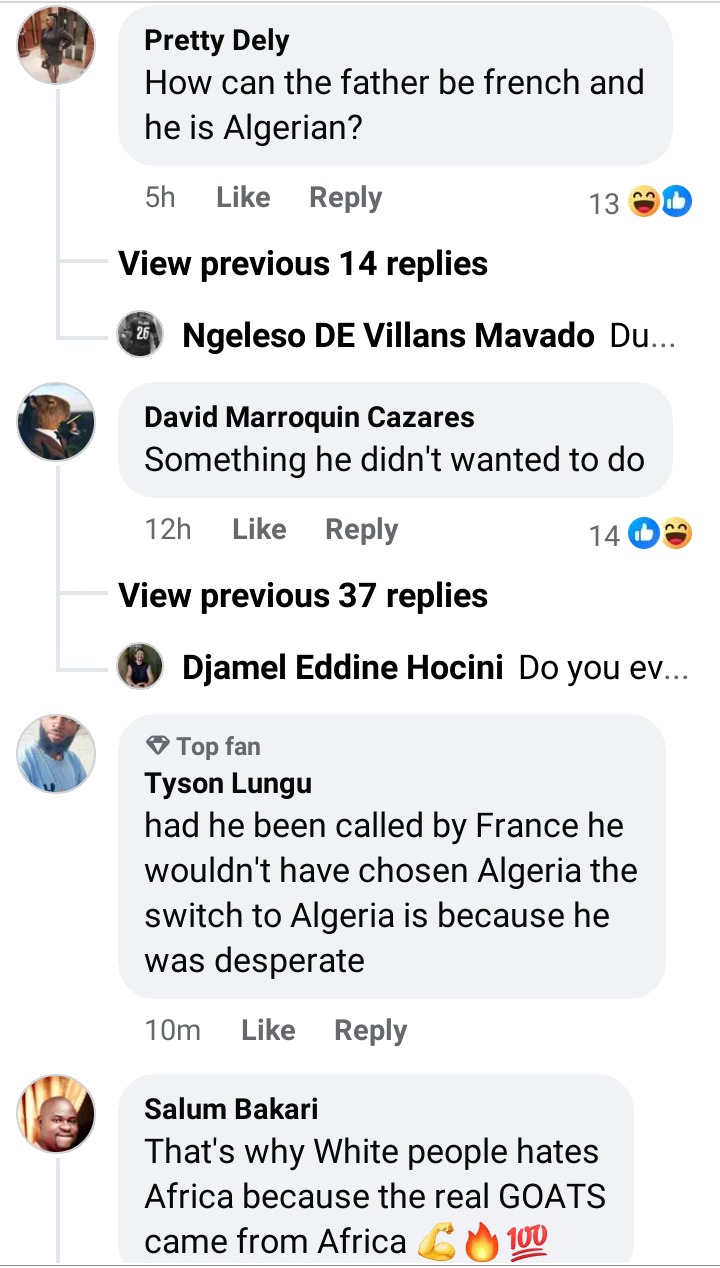Click the Top fan diamond badge
720x1268 pixels.
click(158, 746)
